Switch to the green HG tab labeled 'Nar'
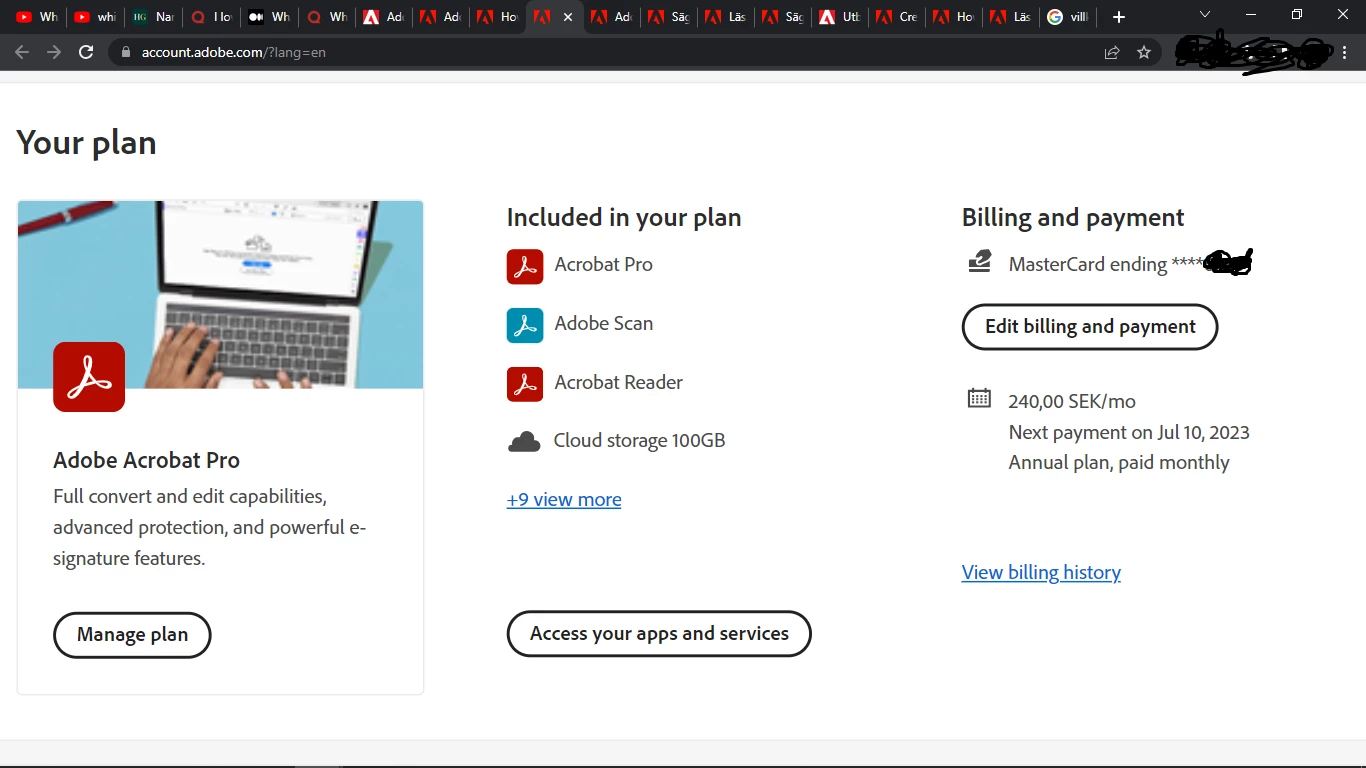1366x768 pixels. [153, 17]
